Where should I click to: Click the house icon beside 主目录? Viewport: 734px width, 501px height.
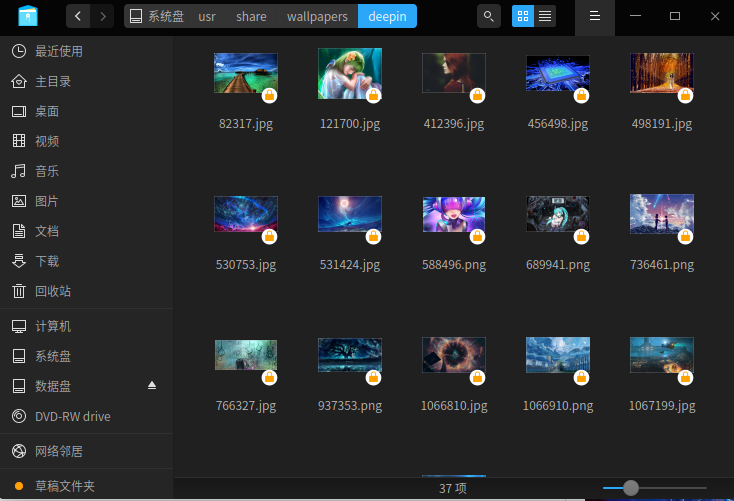point(19,81)
